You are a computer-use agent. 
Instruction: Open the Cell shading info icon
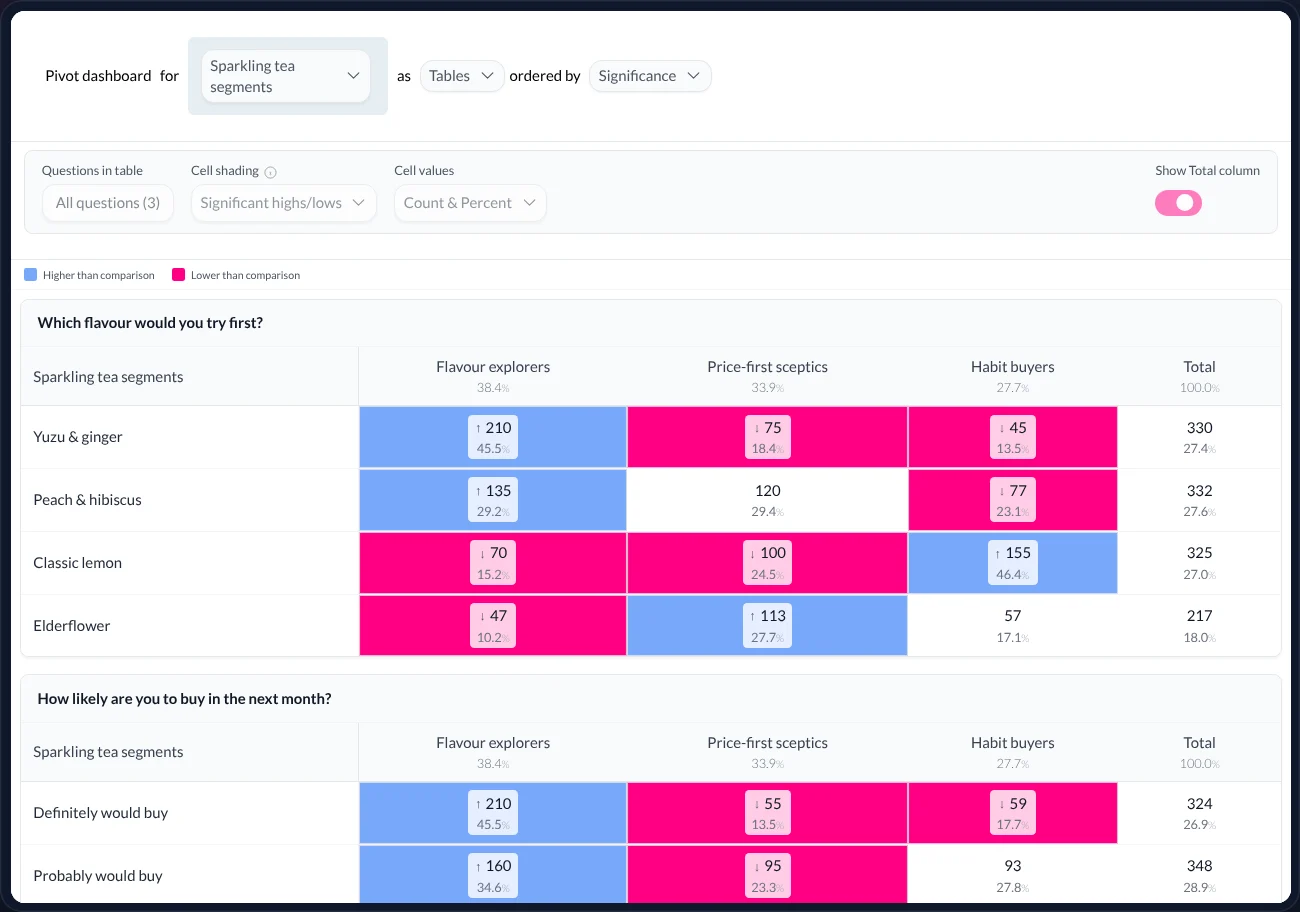[x=270, y=172]
